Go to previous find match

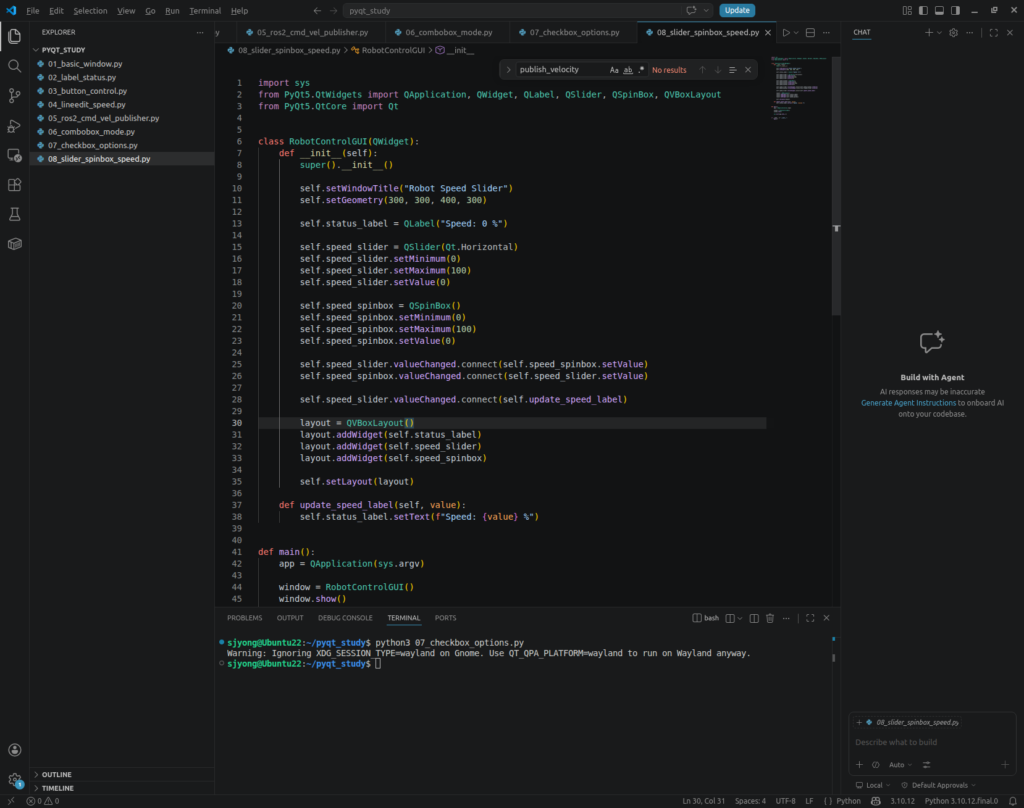coord(703,70)
